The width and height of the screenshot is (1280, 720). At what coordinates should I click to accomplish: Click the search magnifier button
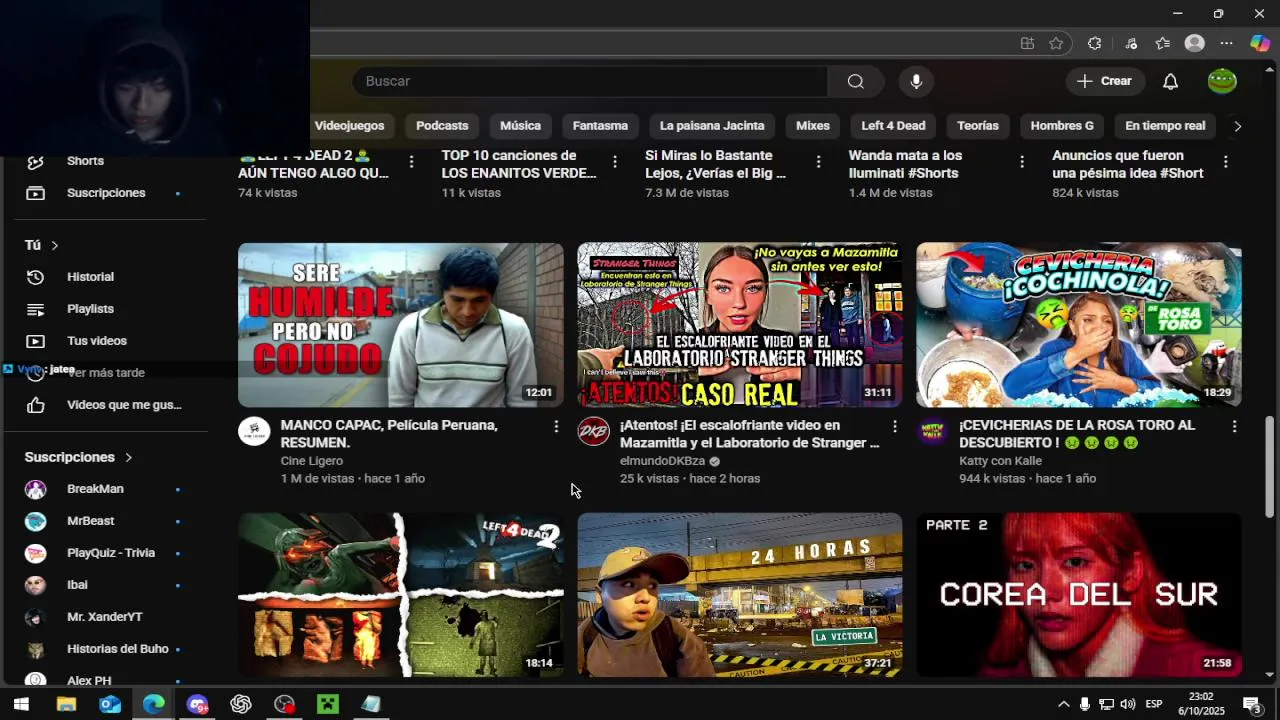(x=856, y=81)
